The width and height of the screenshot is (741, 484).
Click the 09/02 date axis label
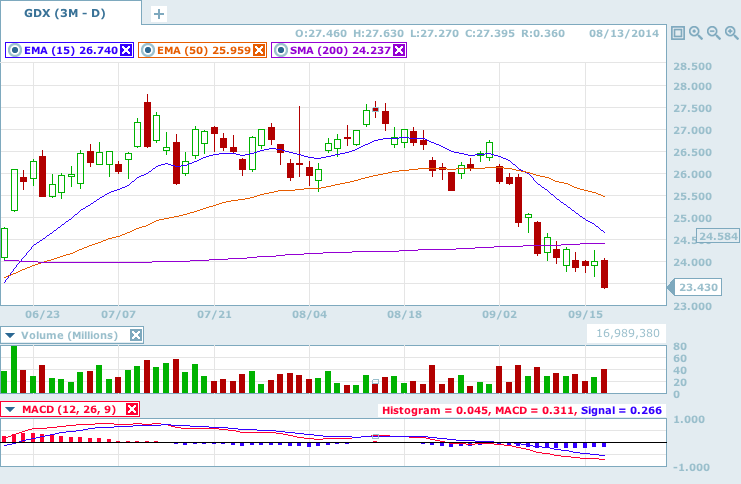(x=500, y=314)
